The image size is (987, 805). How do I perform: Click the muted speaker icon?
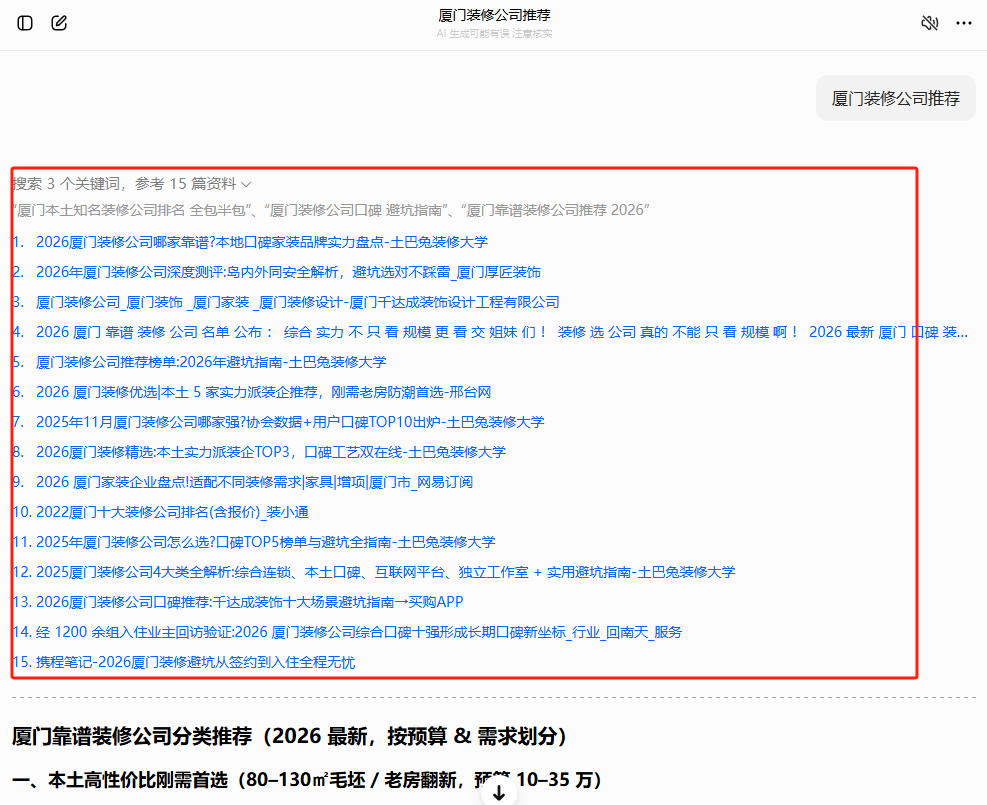coord(930,23)
